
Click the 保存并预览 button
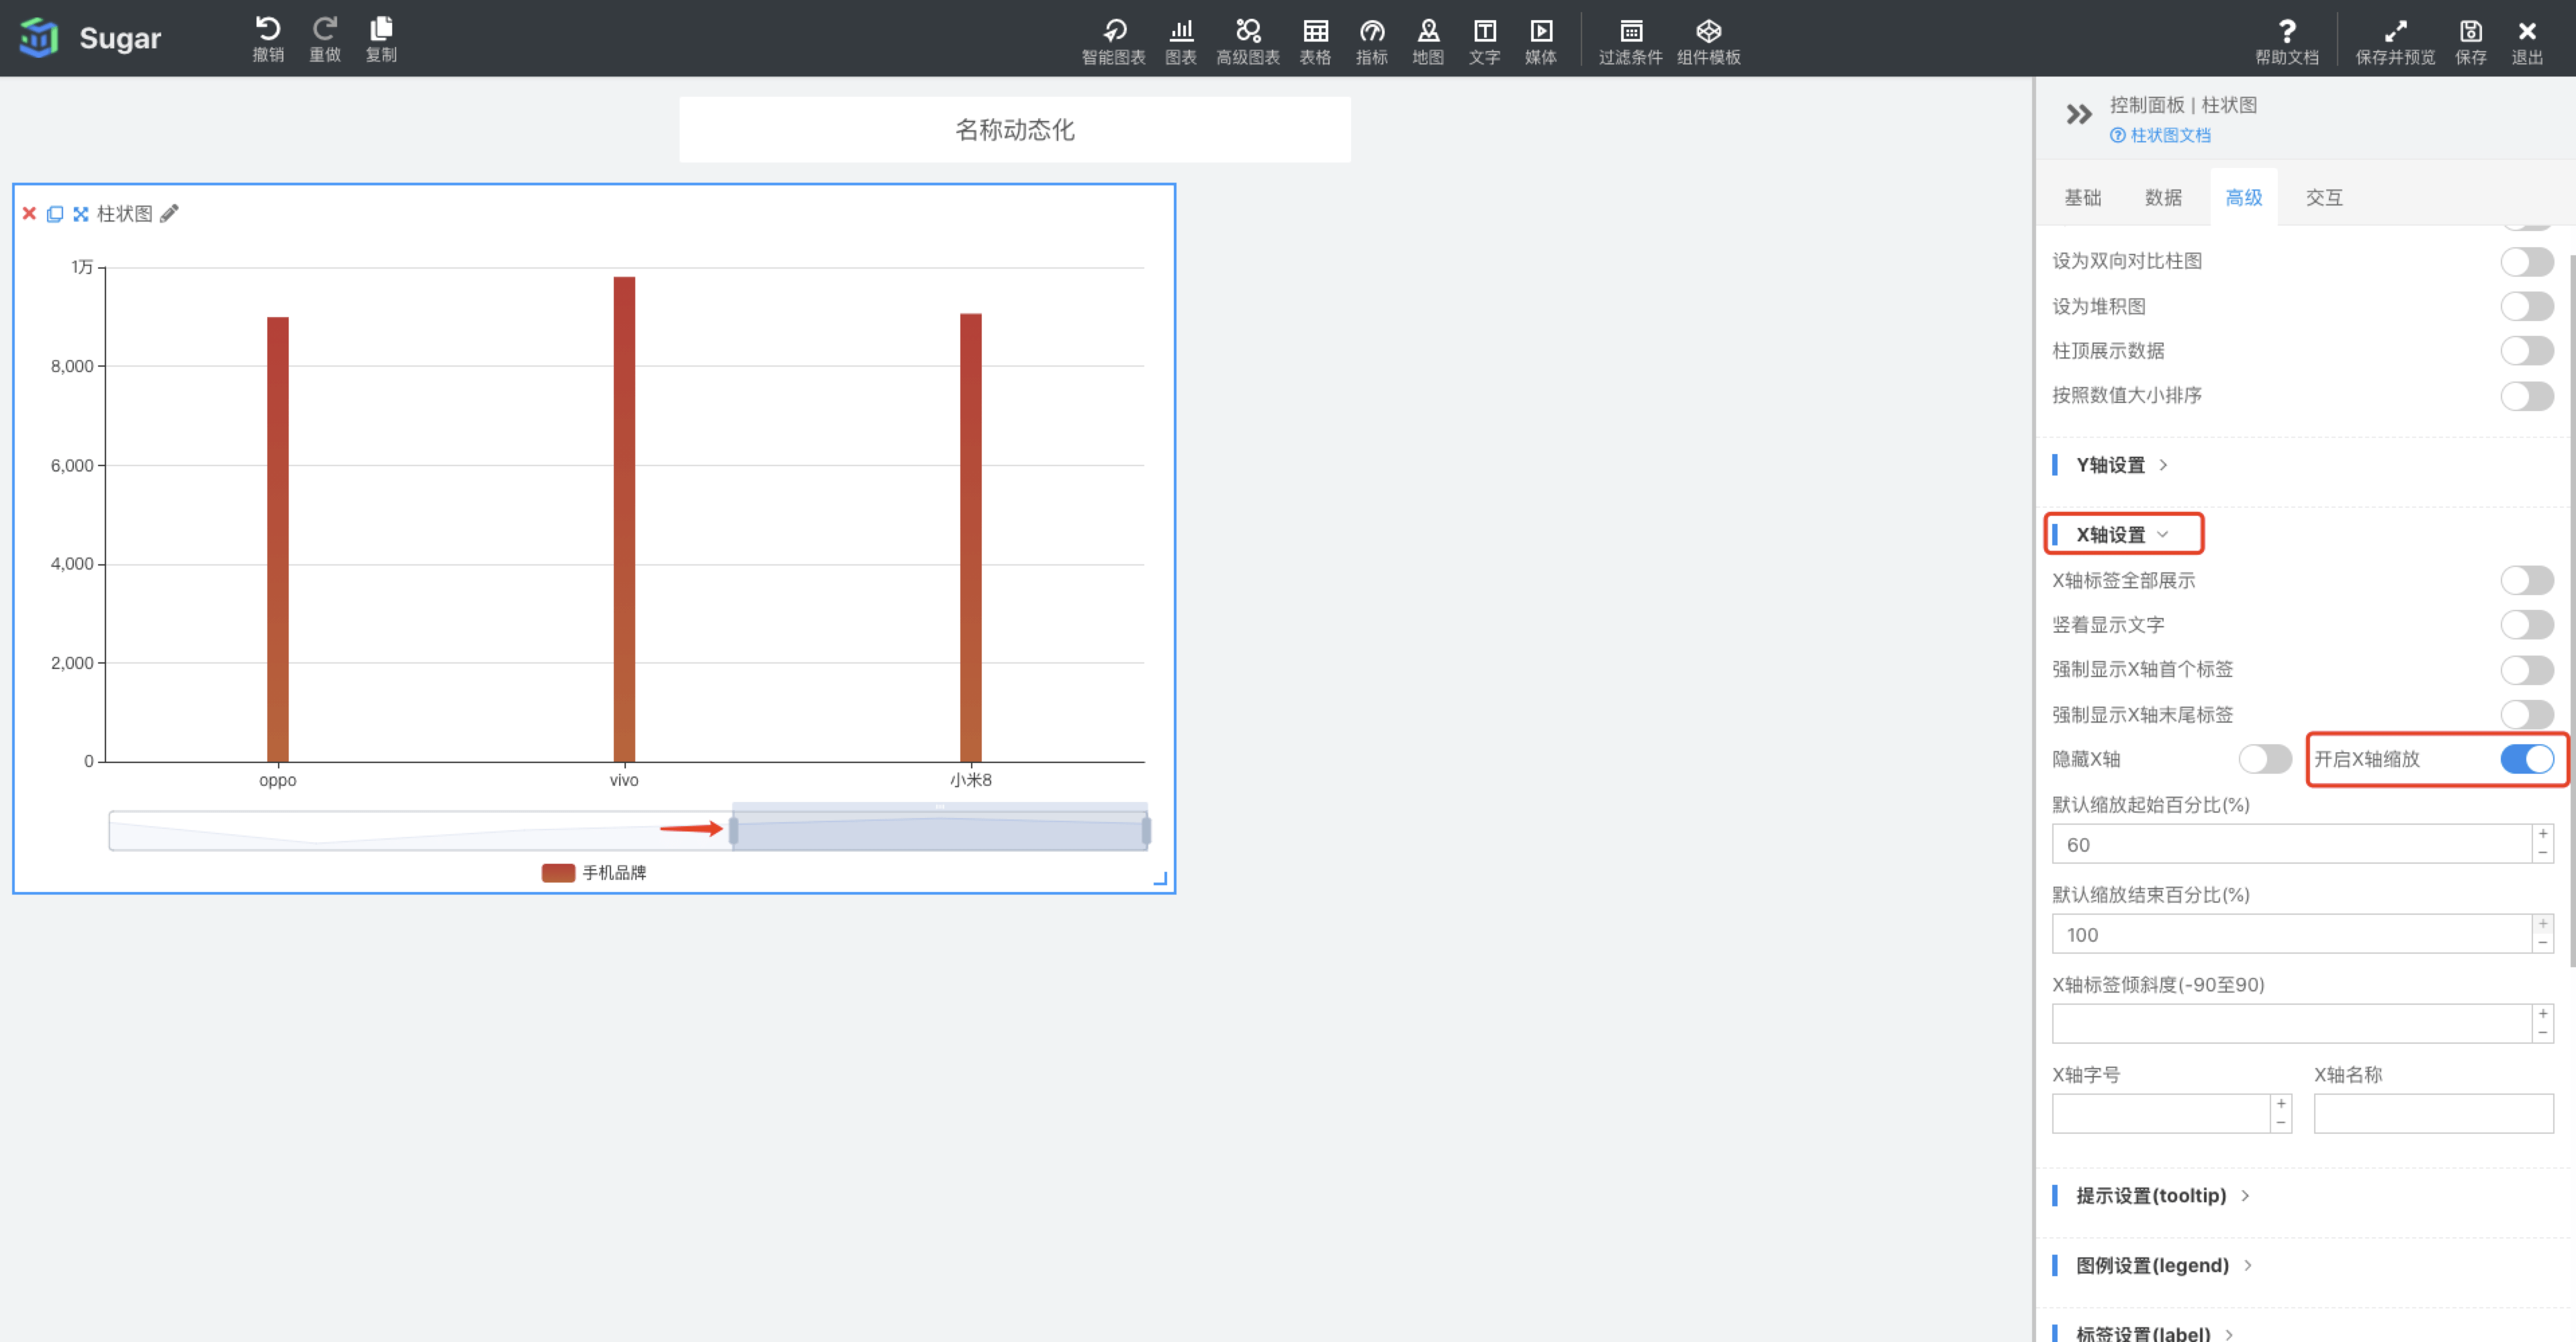pos(2394,41)
